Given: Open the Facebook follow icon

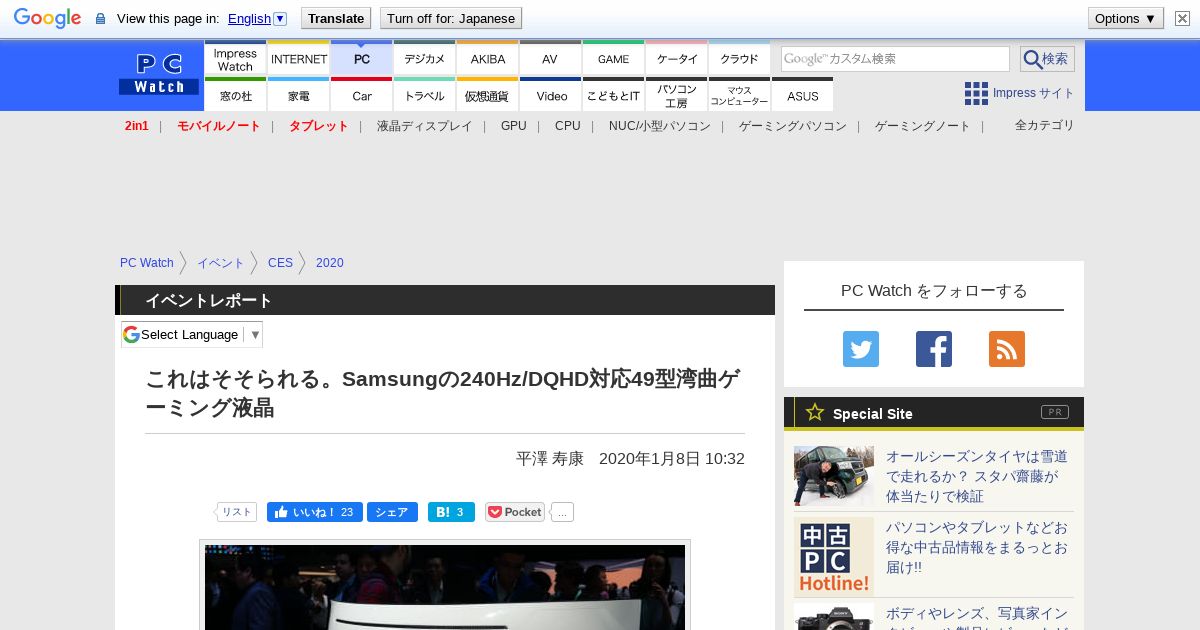Looking at the screenshot, I should click(934, 349).
